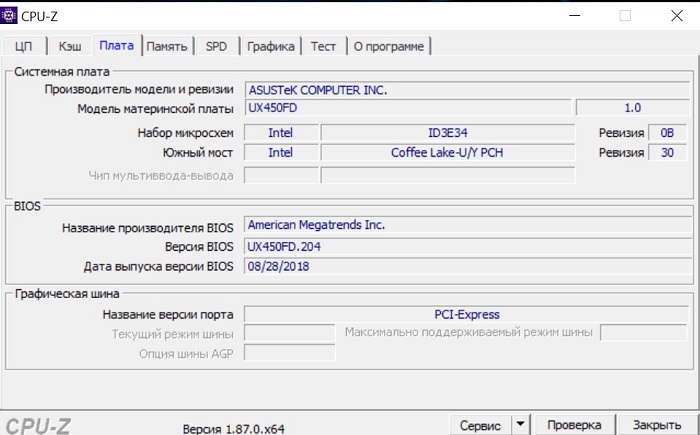Click the ASUSTeK COMPUTER INC. manufacturer field
Viewport: 700px width, 435px height.
(x=467, y=90)
